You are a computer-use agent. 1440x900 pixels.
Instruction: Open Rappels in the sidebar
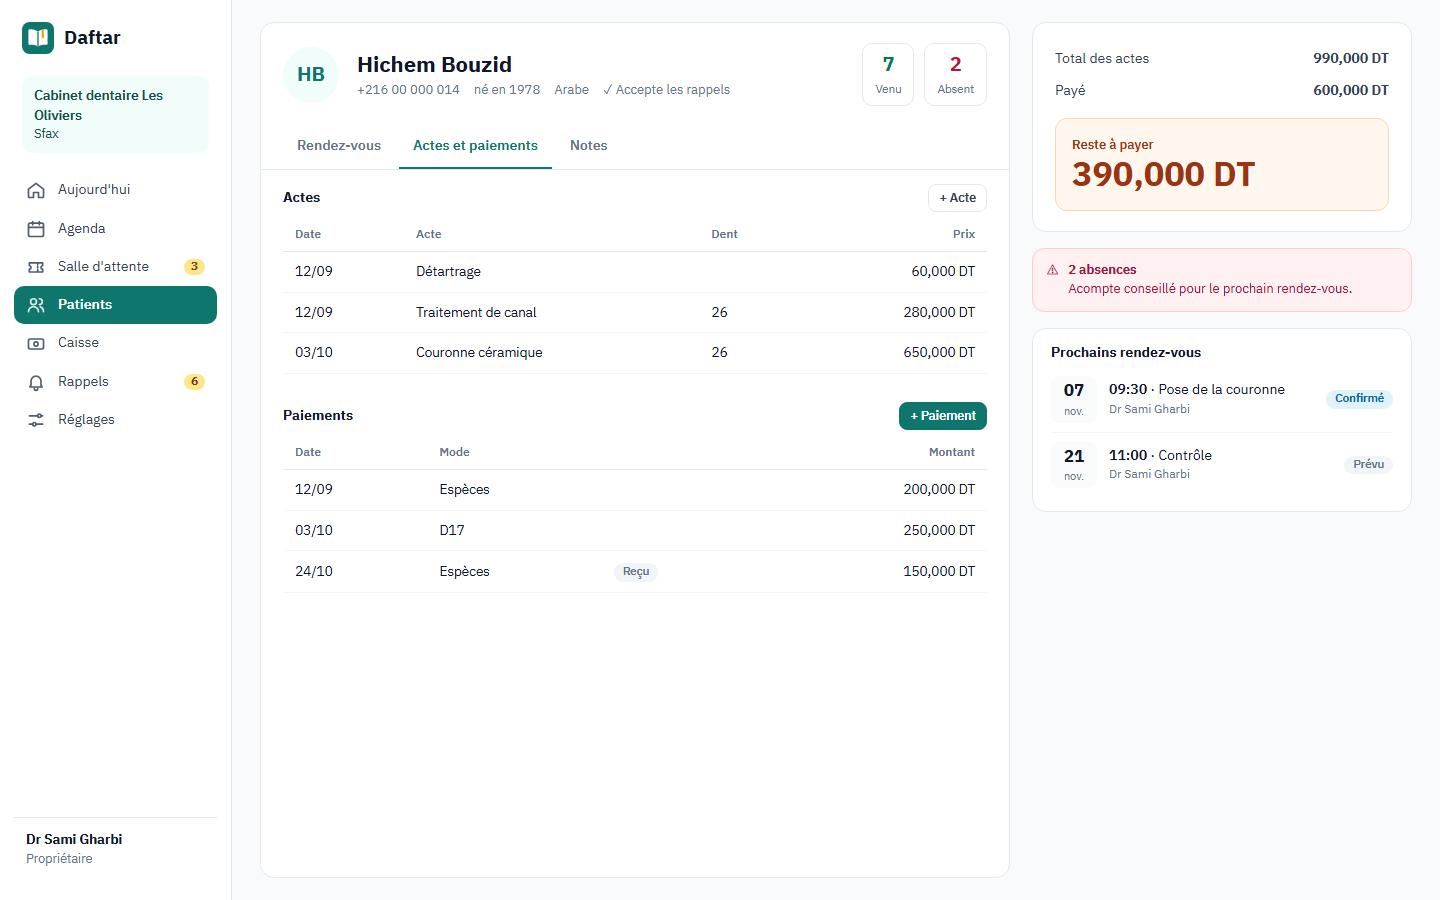point(115,382)
